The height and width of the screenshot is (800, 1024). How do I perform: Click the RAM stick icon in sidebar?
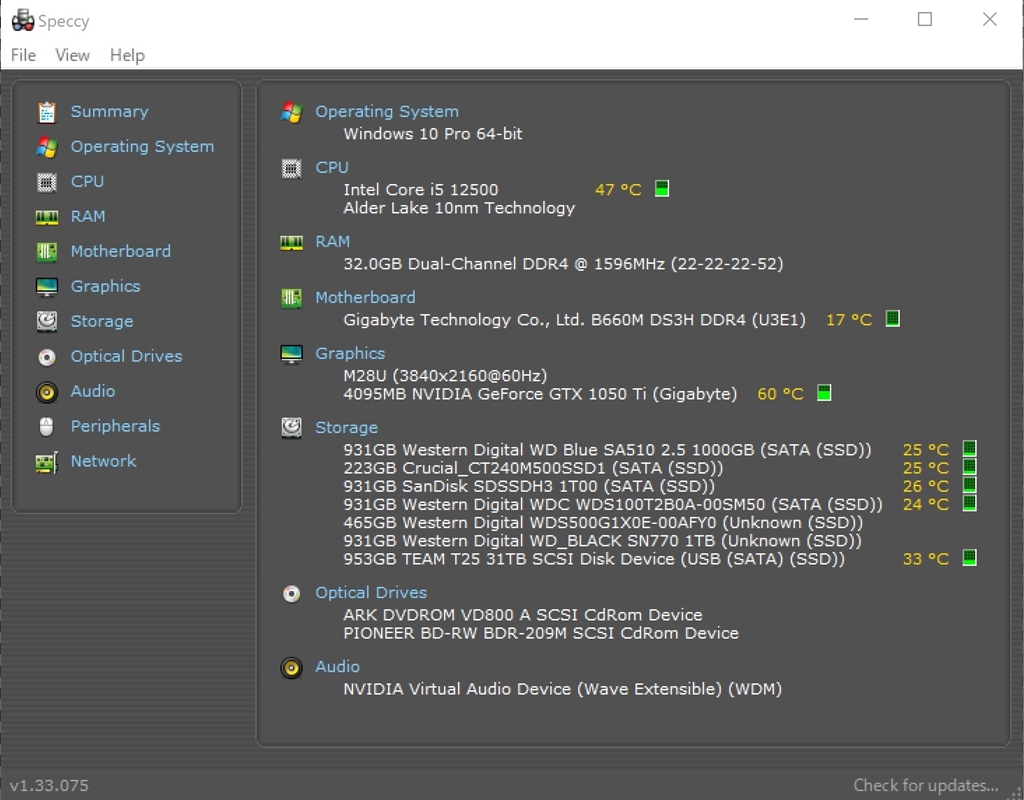(46, 217)
